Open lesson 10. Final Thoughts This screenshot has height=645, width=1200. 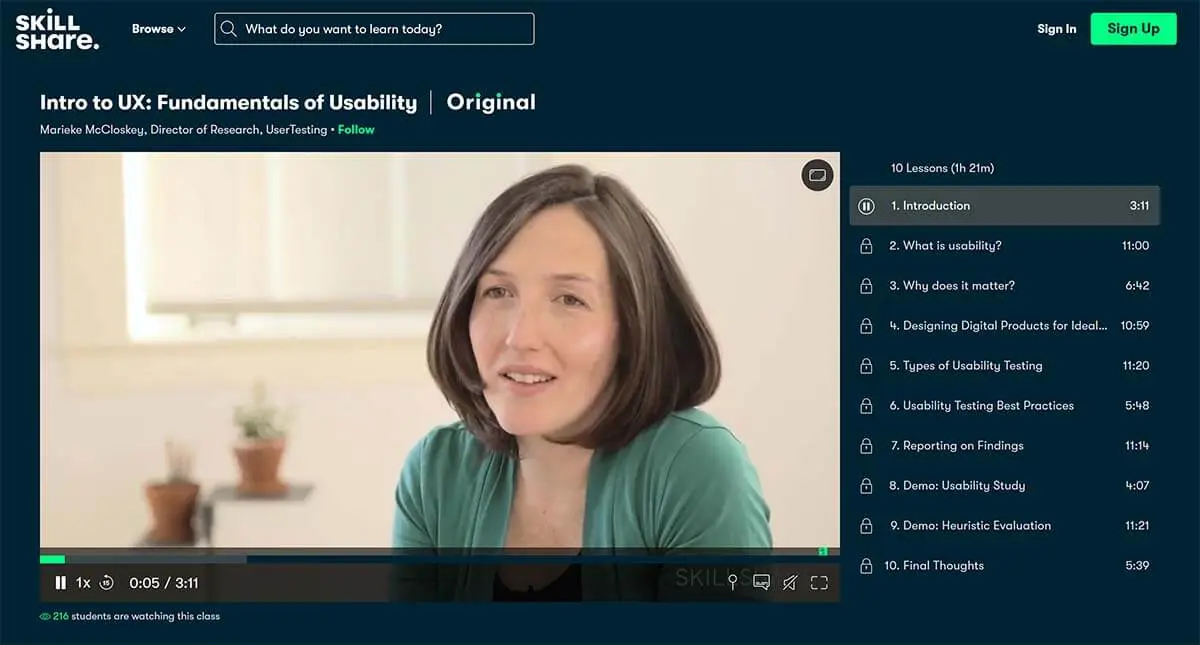pos(1005,566)
